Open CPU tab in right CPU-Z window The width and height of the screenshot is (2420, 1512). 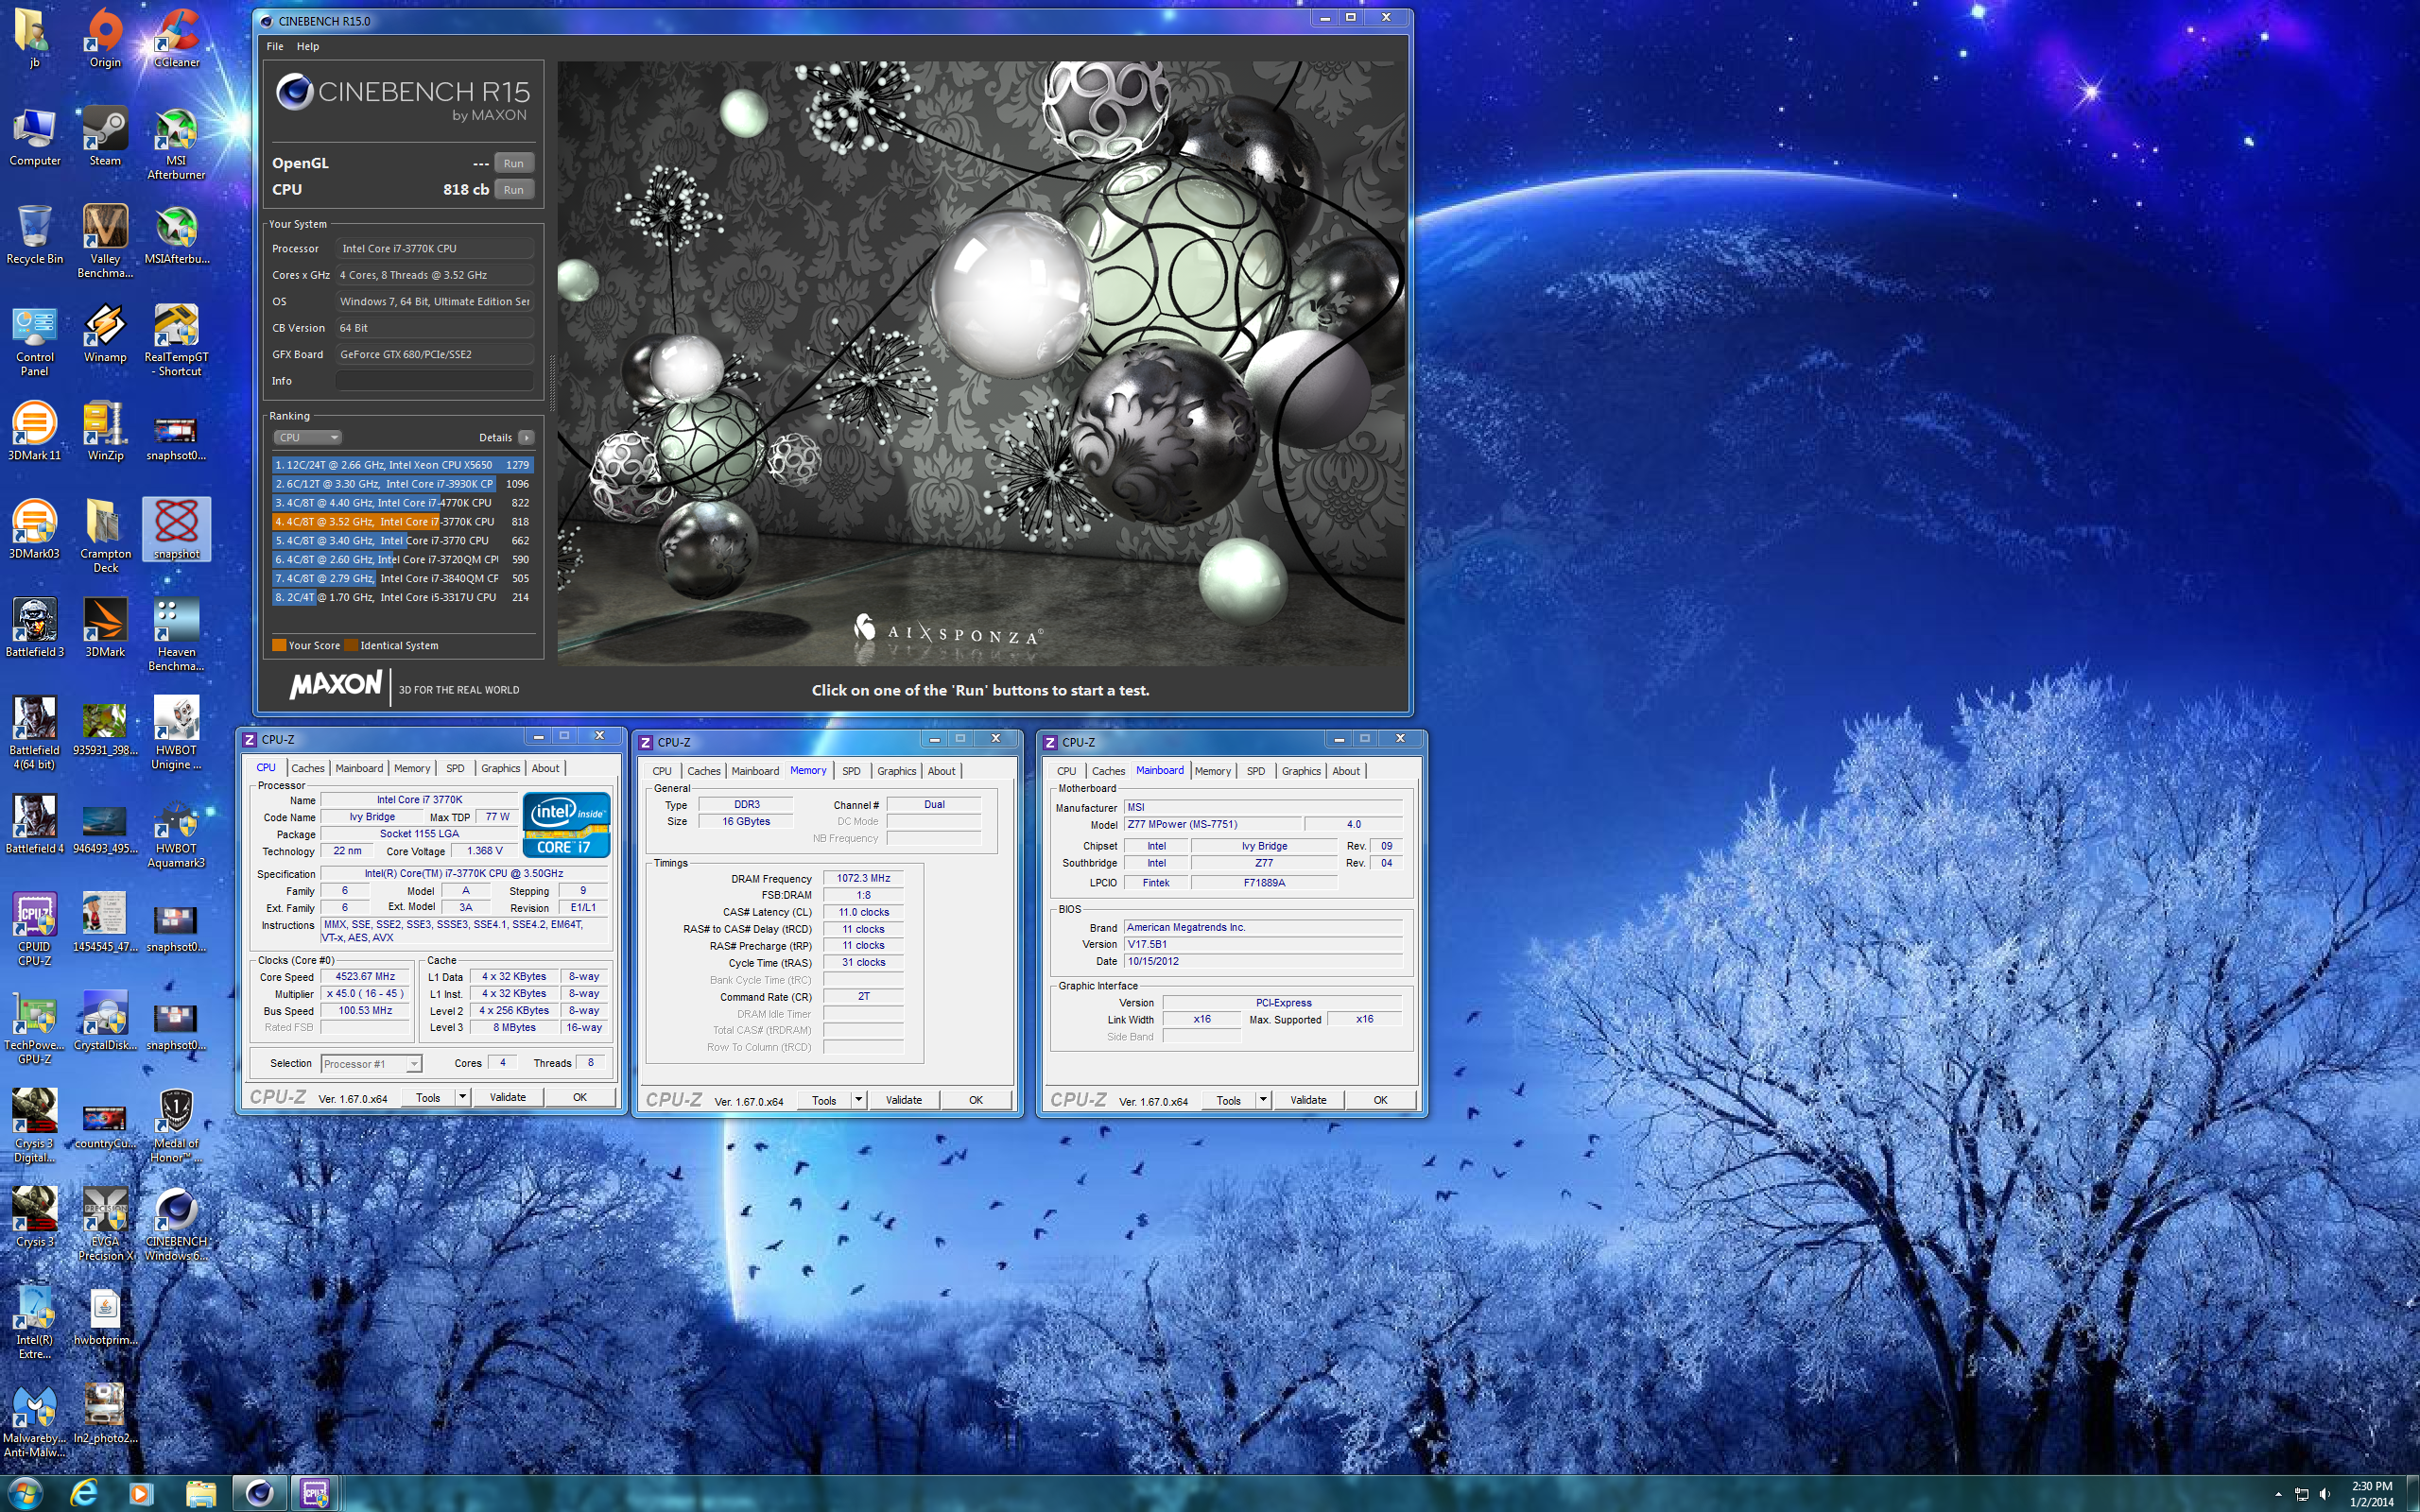click(1066, 771)
